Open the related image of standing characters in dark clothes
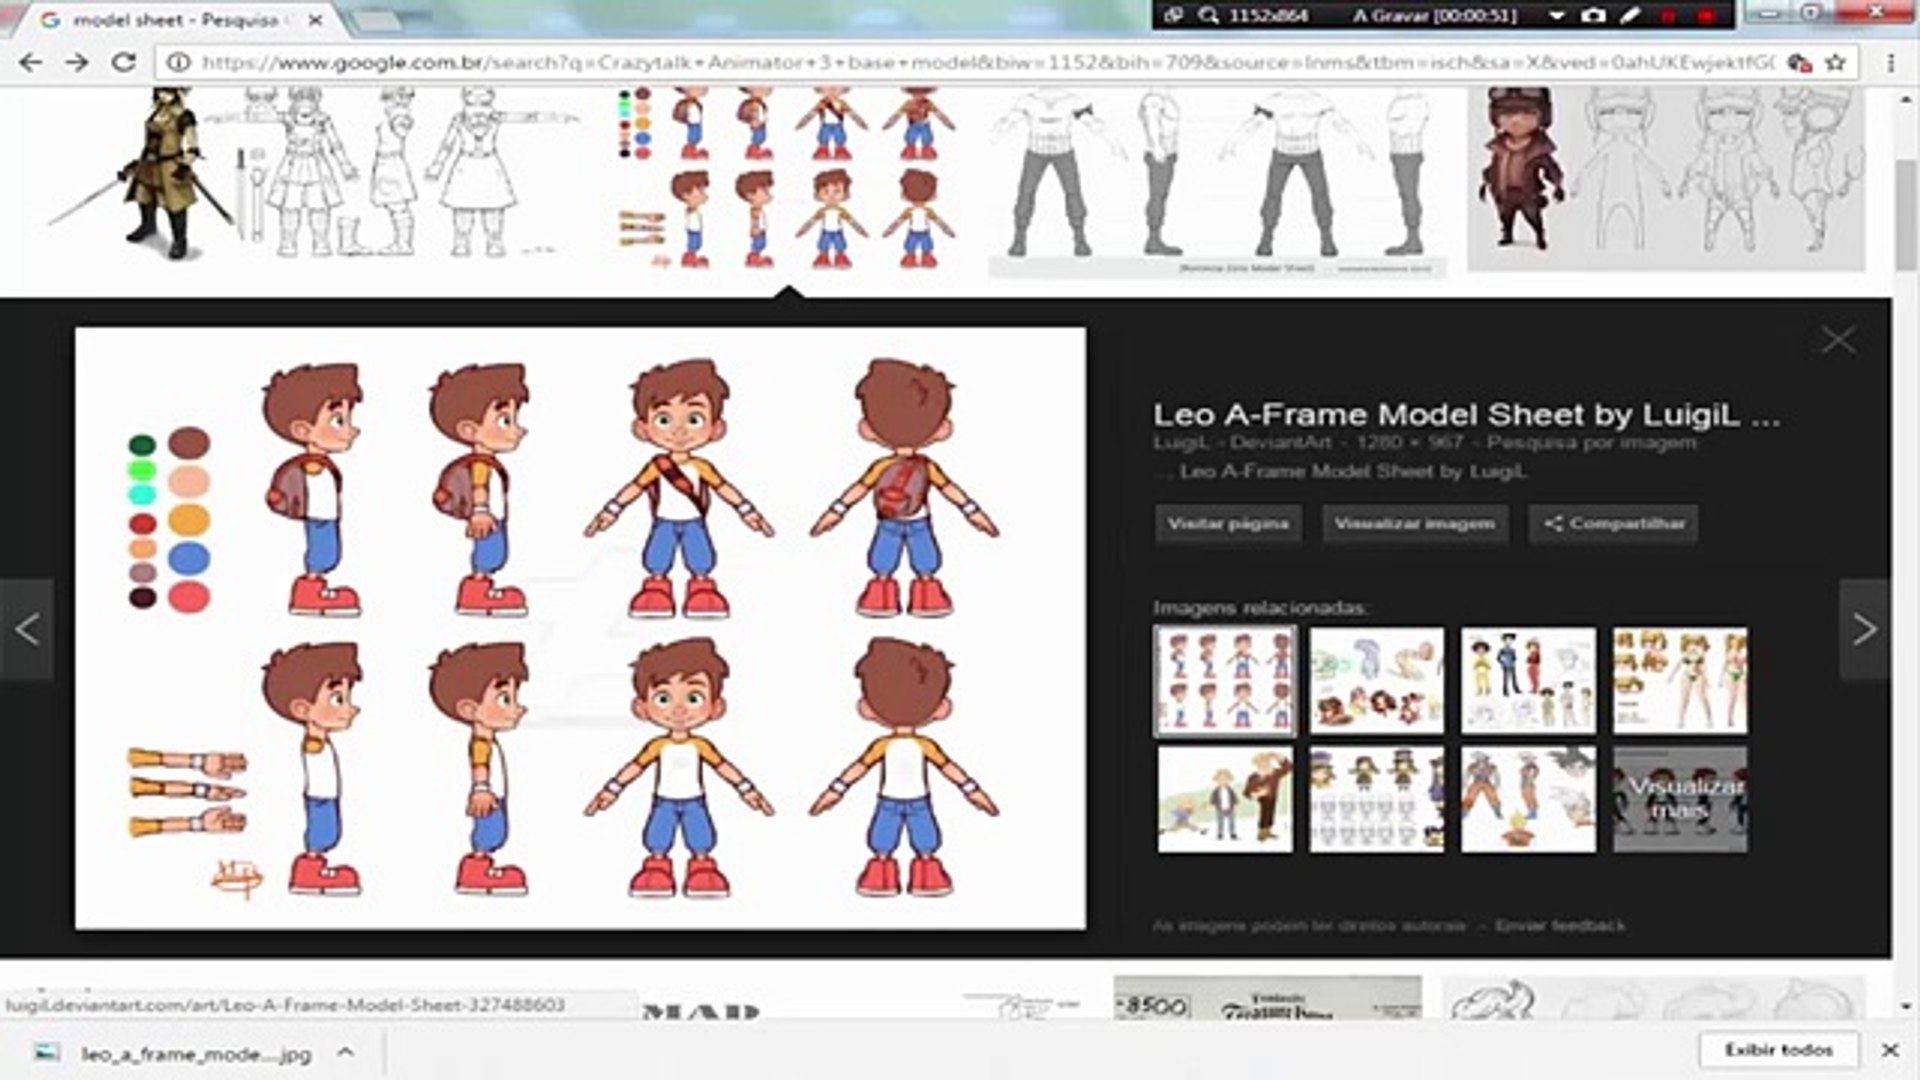Screen dimensions: 1920x1080 point(1528,681)
